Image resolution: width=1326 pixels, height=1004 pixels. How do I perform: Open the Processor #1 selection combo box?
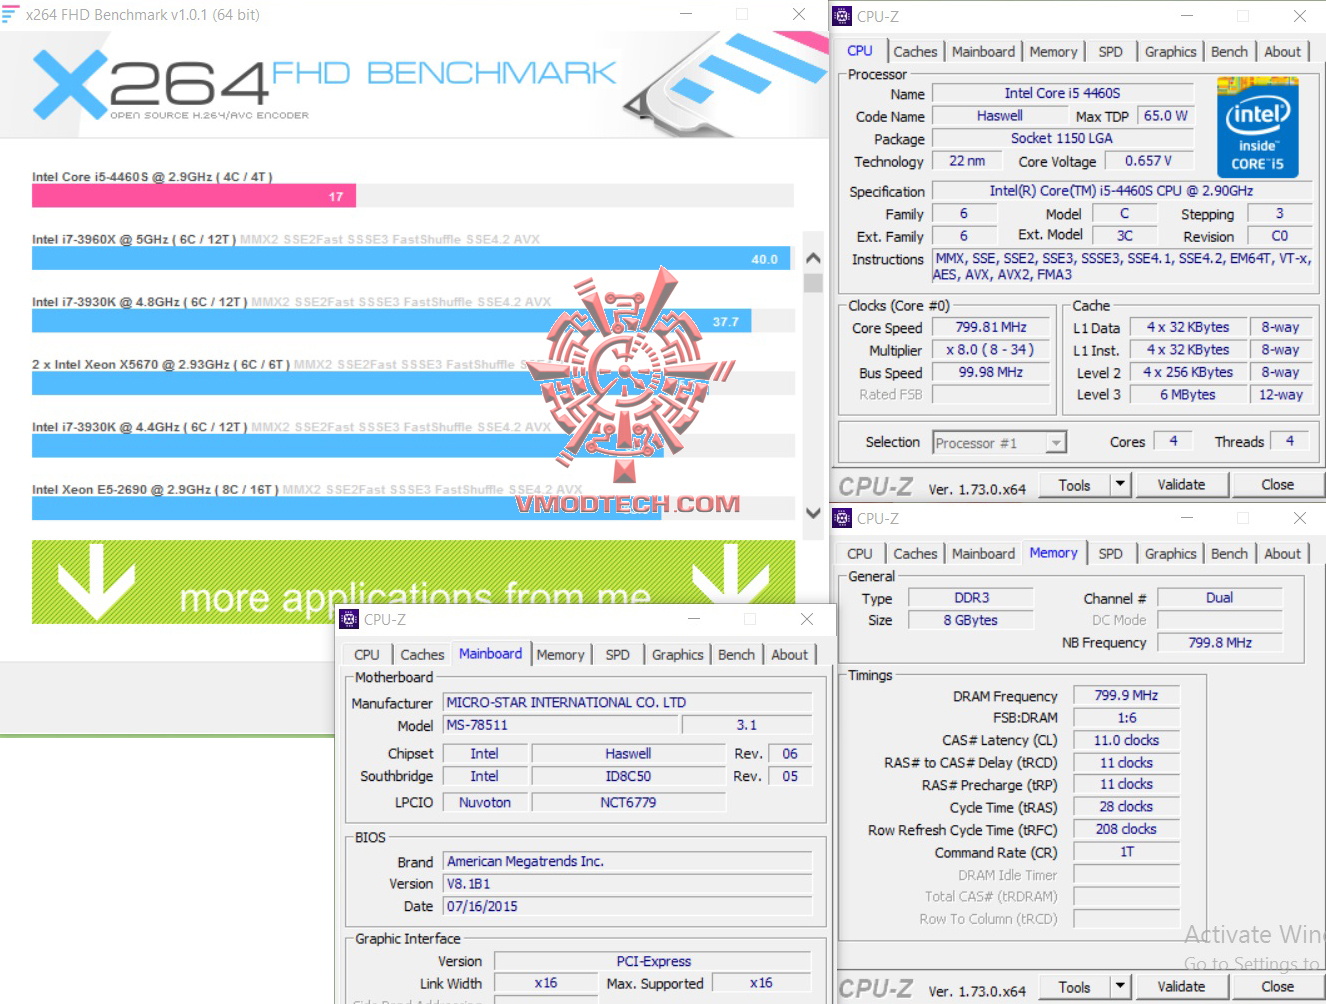click(1000, 442)
